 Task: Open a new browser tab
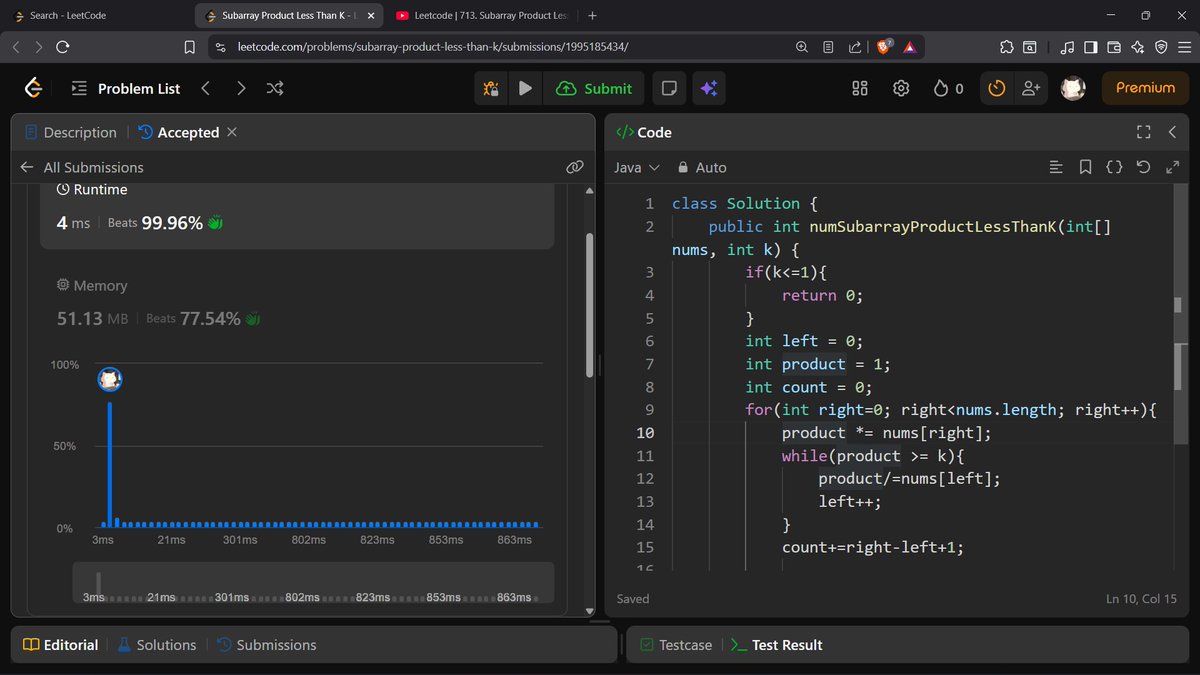click(592, 16)
